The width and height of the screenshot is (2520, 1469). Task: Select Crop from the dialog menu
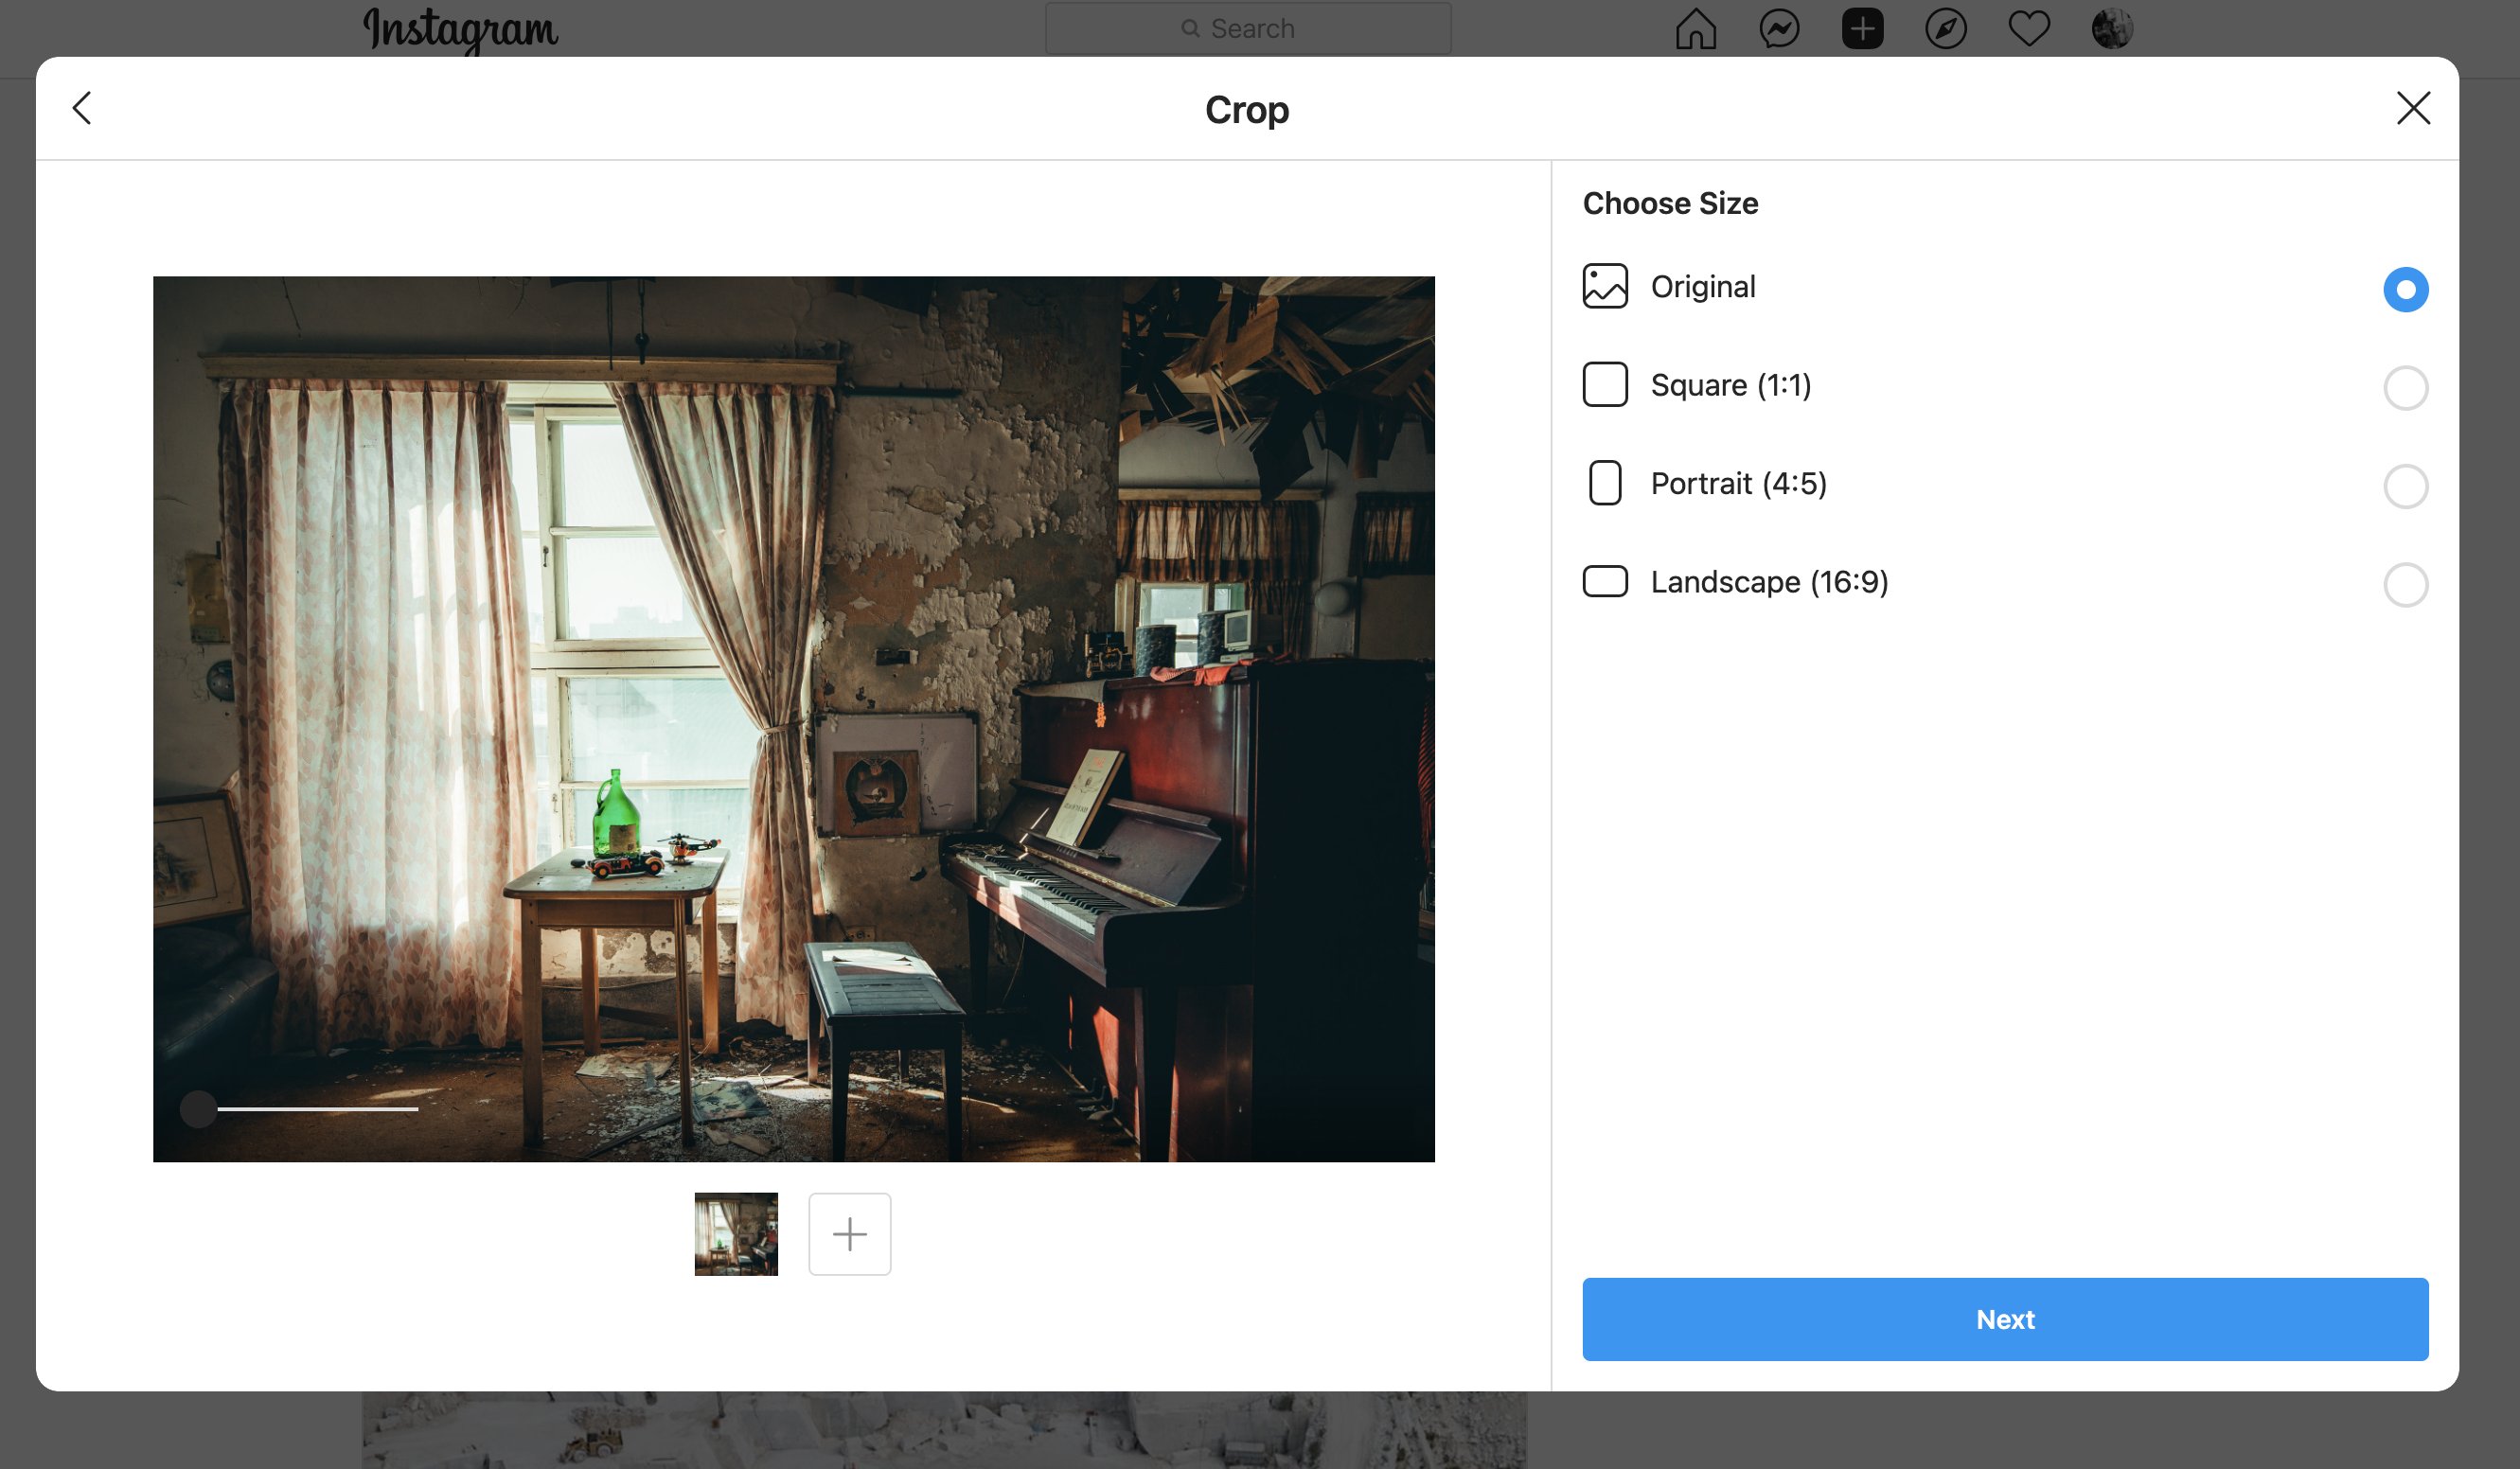point(1249,109)
